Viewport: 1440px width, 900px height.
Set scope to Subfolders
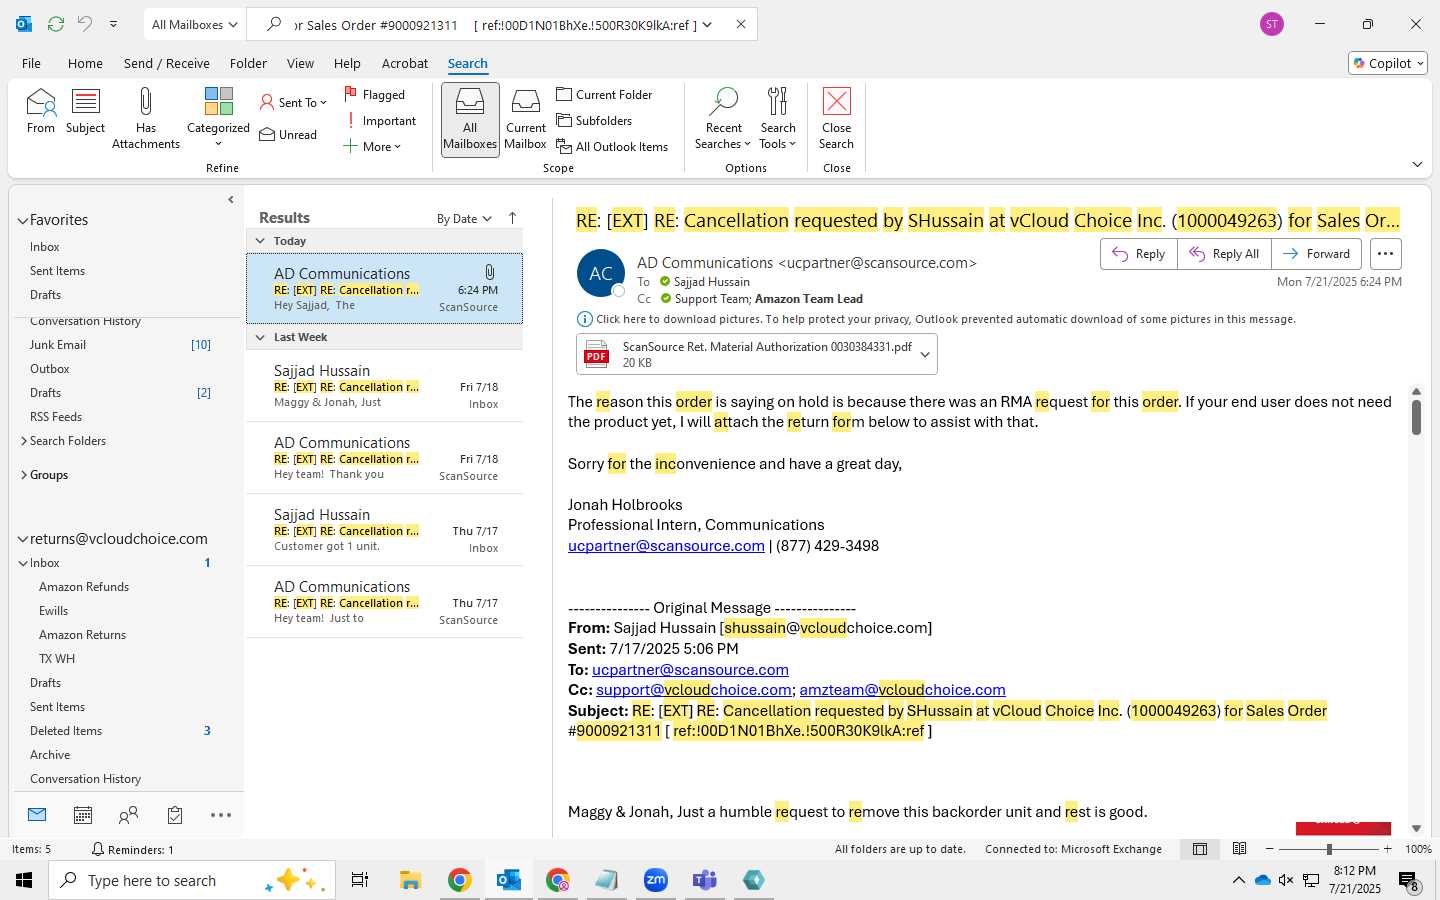[594, 120]
